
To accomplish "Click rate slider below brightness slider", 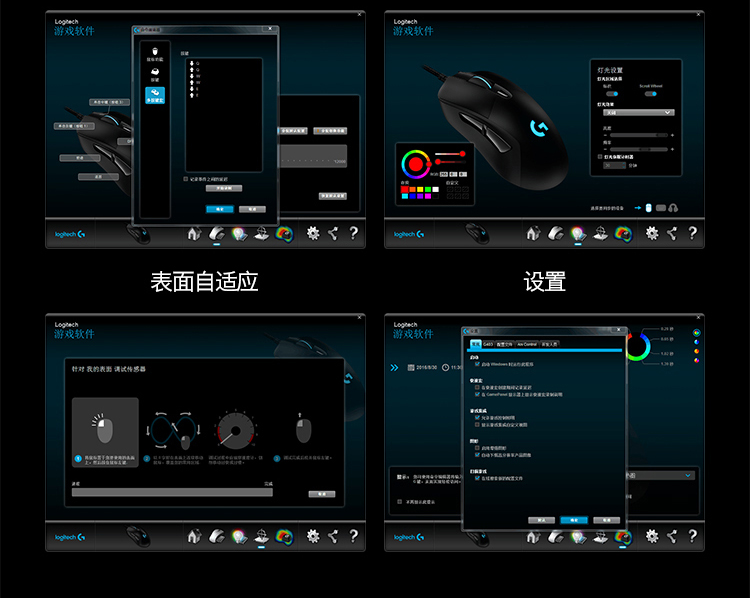I will point(639,149).
